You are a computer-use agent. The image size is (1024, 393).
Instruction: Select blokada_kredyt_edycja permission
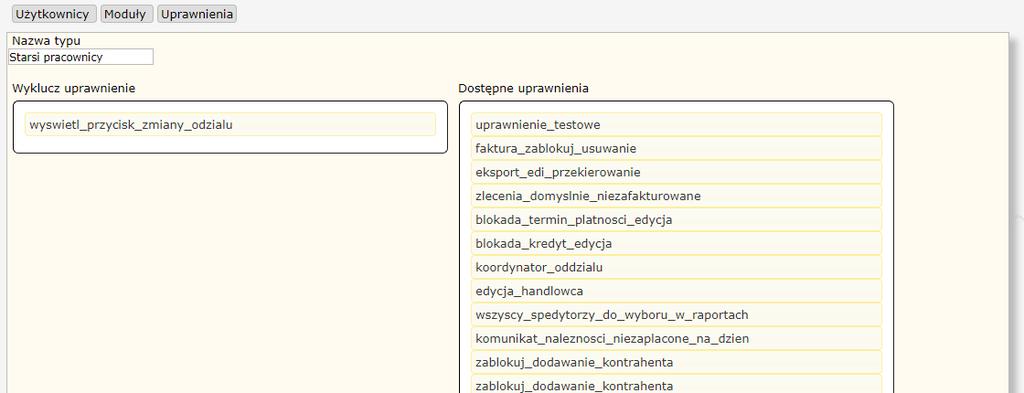pyautogui.click(x=677, y=244)
